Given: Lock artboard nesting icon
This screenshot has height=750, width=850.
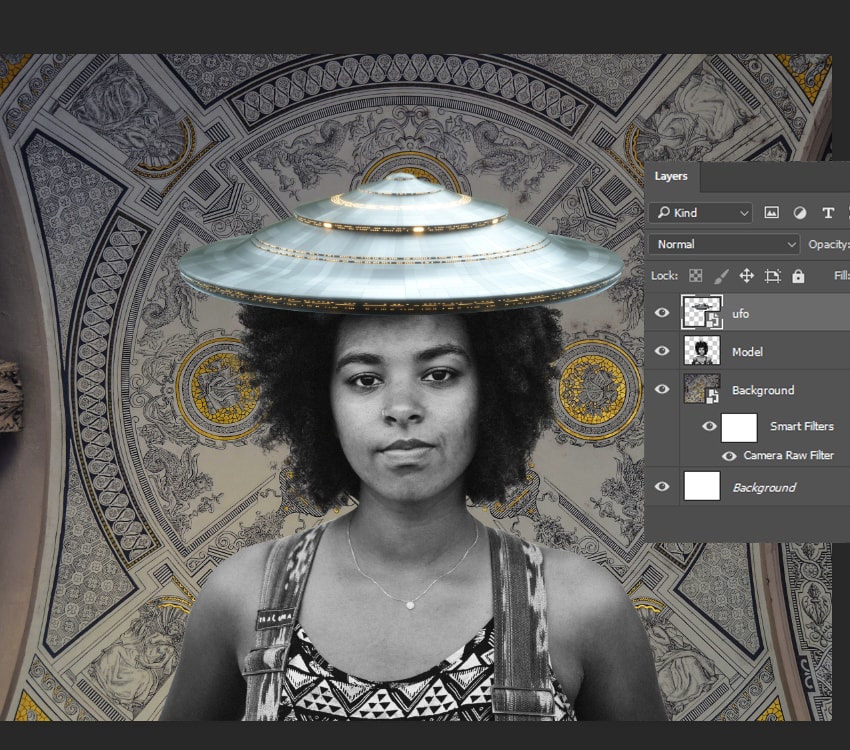Looking at the screenshot, I should 772,276.
